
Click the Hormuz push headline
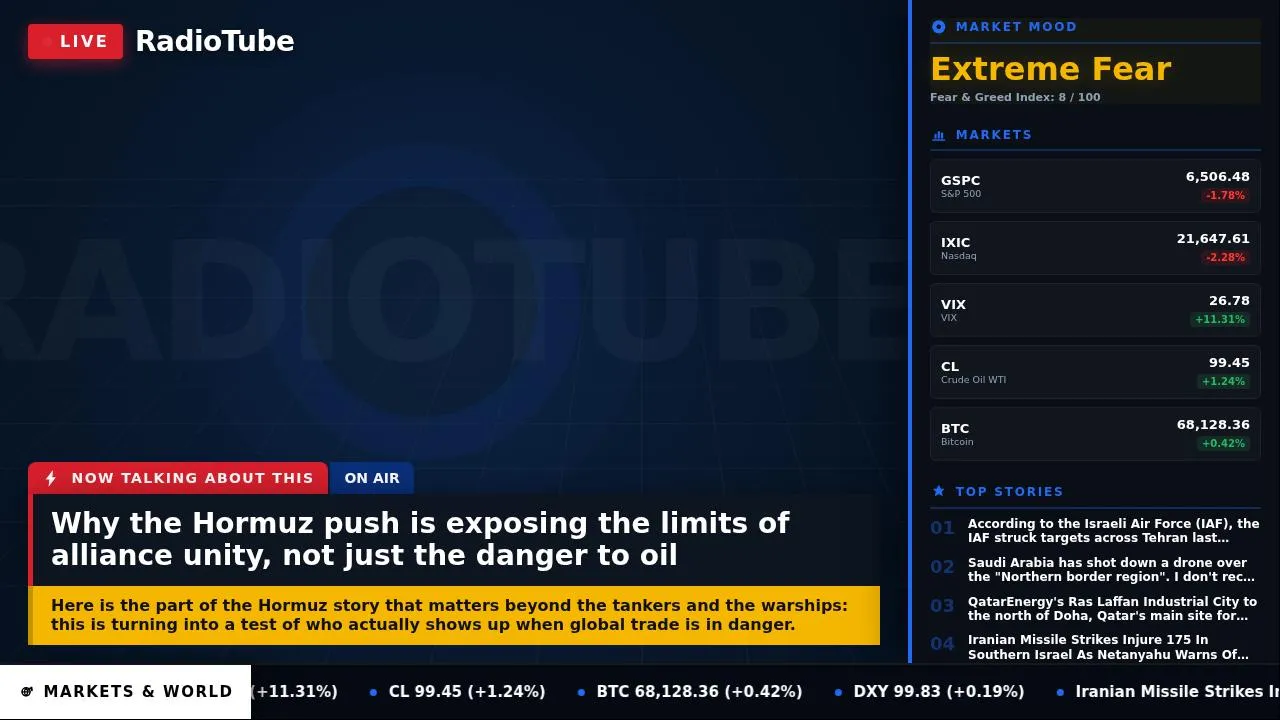tap(420, 539)
